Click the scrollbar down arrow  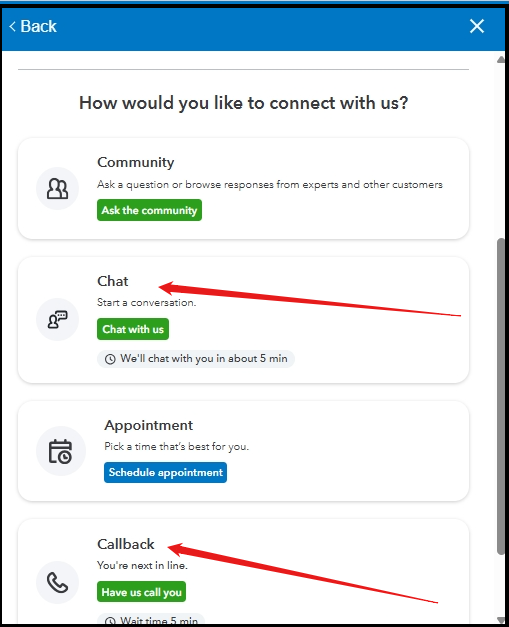501,619
